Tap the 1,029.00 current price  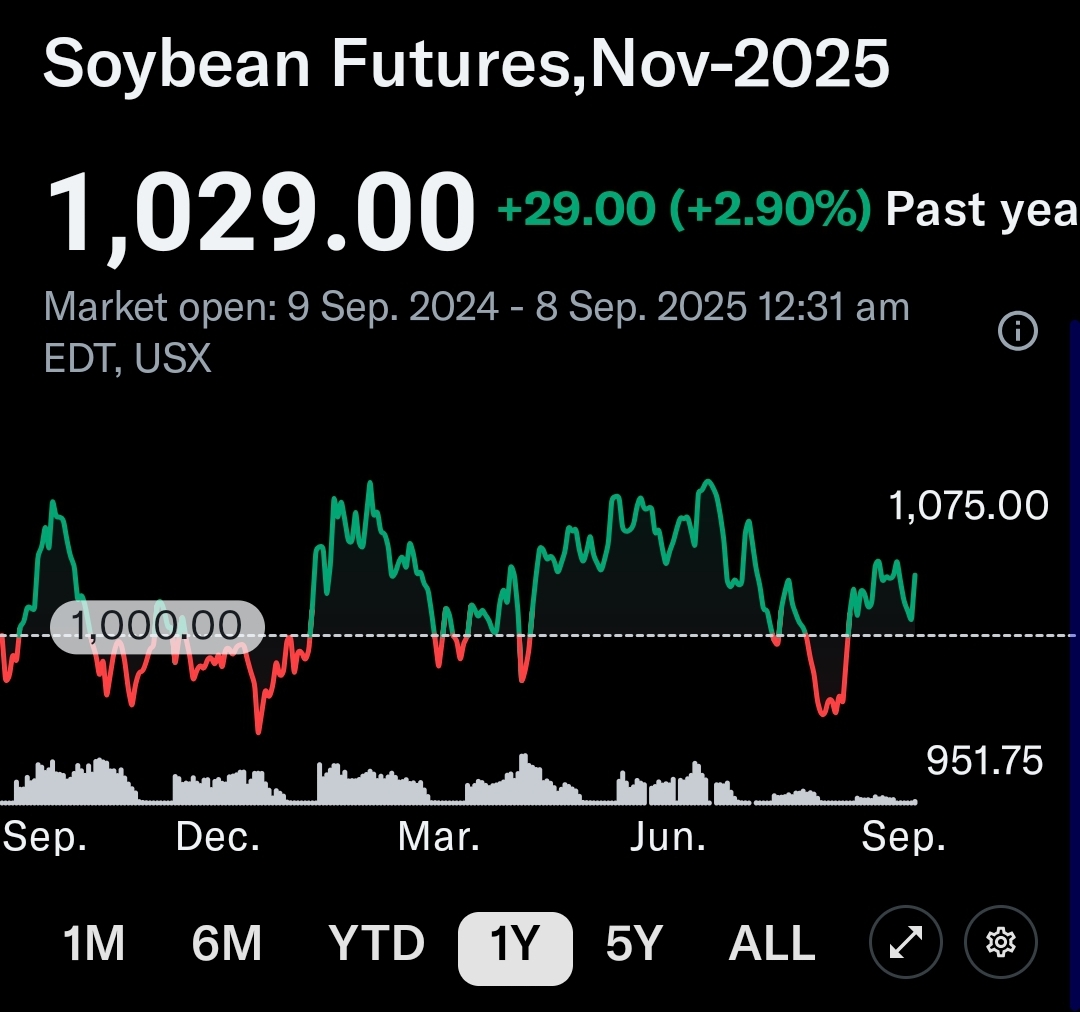(x=261, y=212)
